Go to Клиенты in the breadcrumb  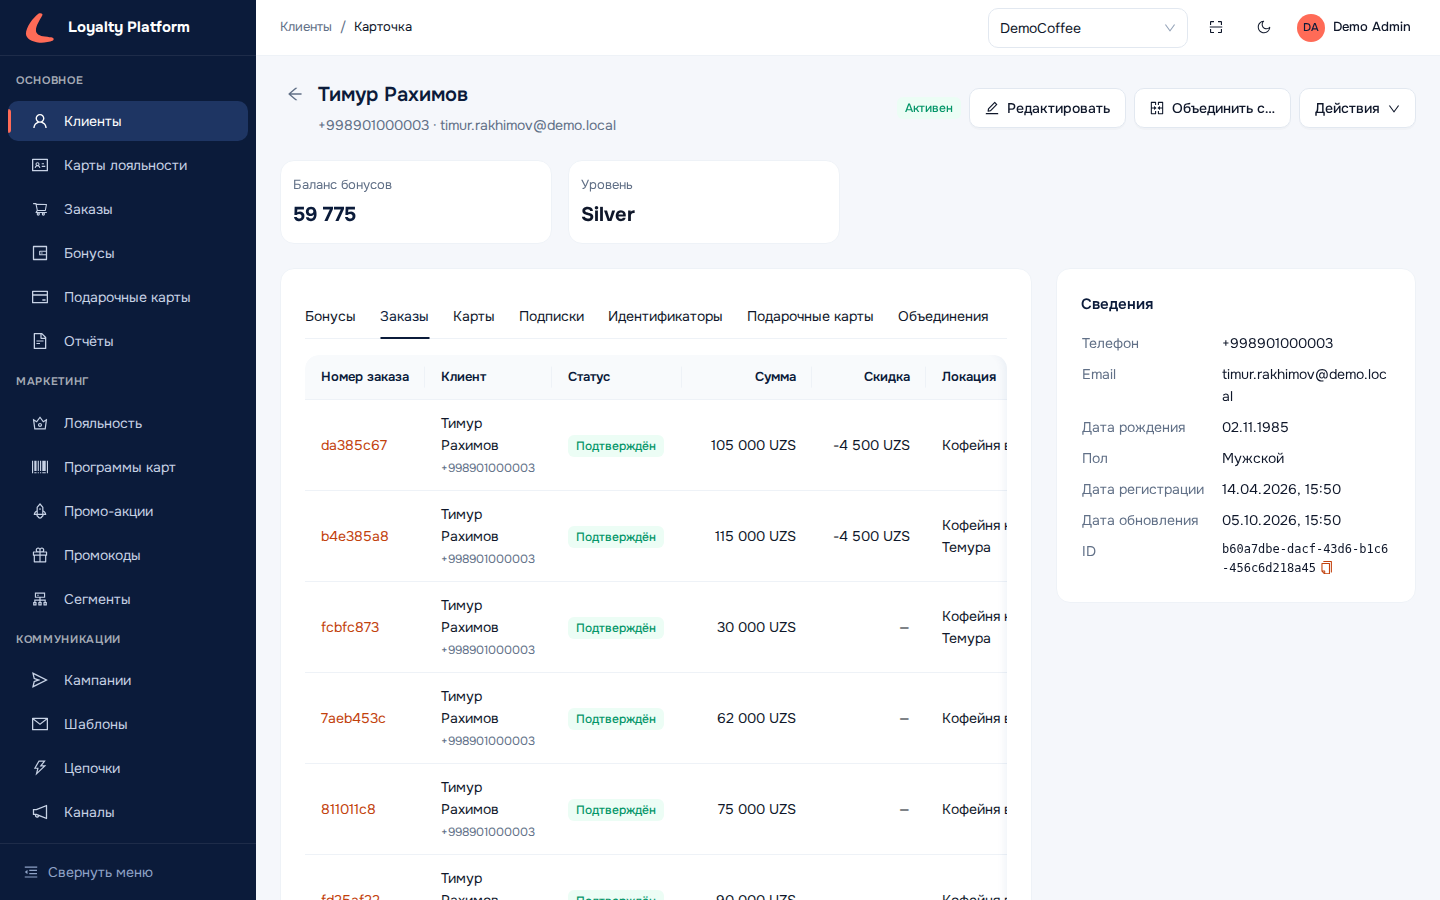[x=306, y=27]
